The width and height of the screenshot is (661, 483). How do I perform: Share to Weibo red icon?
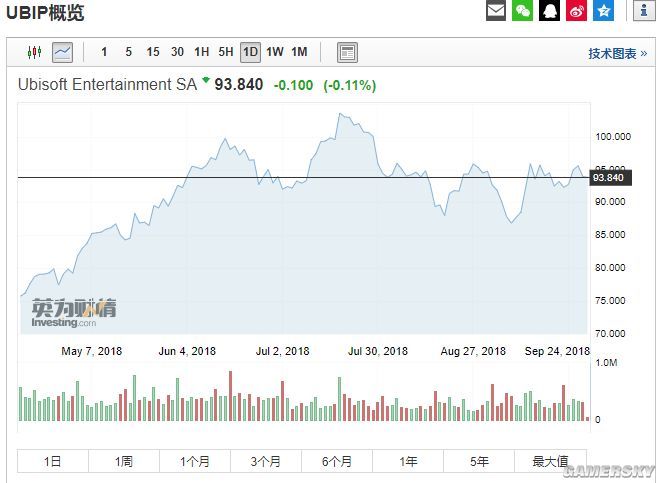576,10
